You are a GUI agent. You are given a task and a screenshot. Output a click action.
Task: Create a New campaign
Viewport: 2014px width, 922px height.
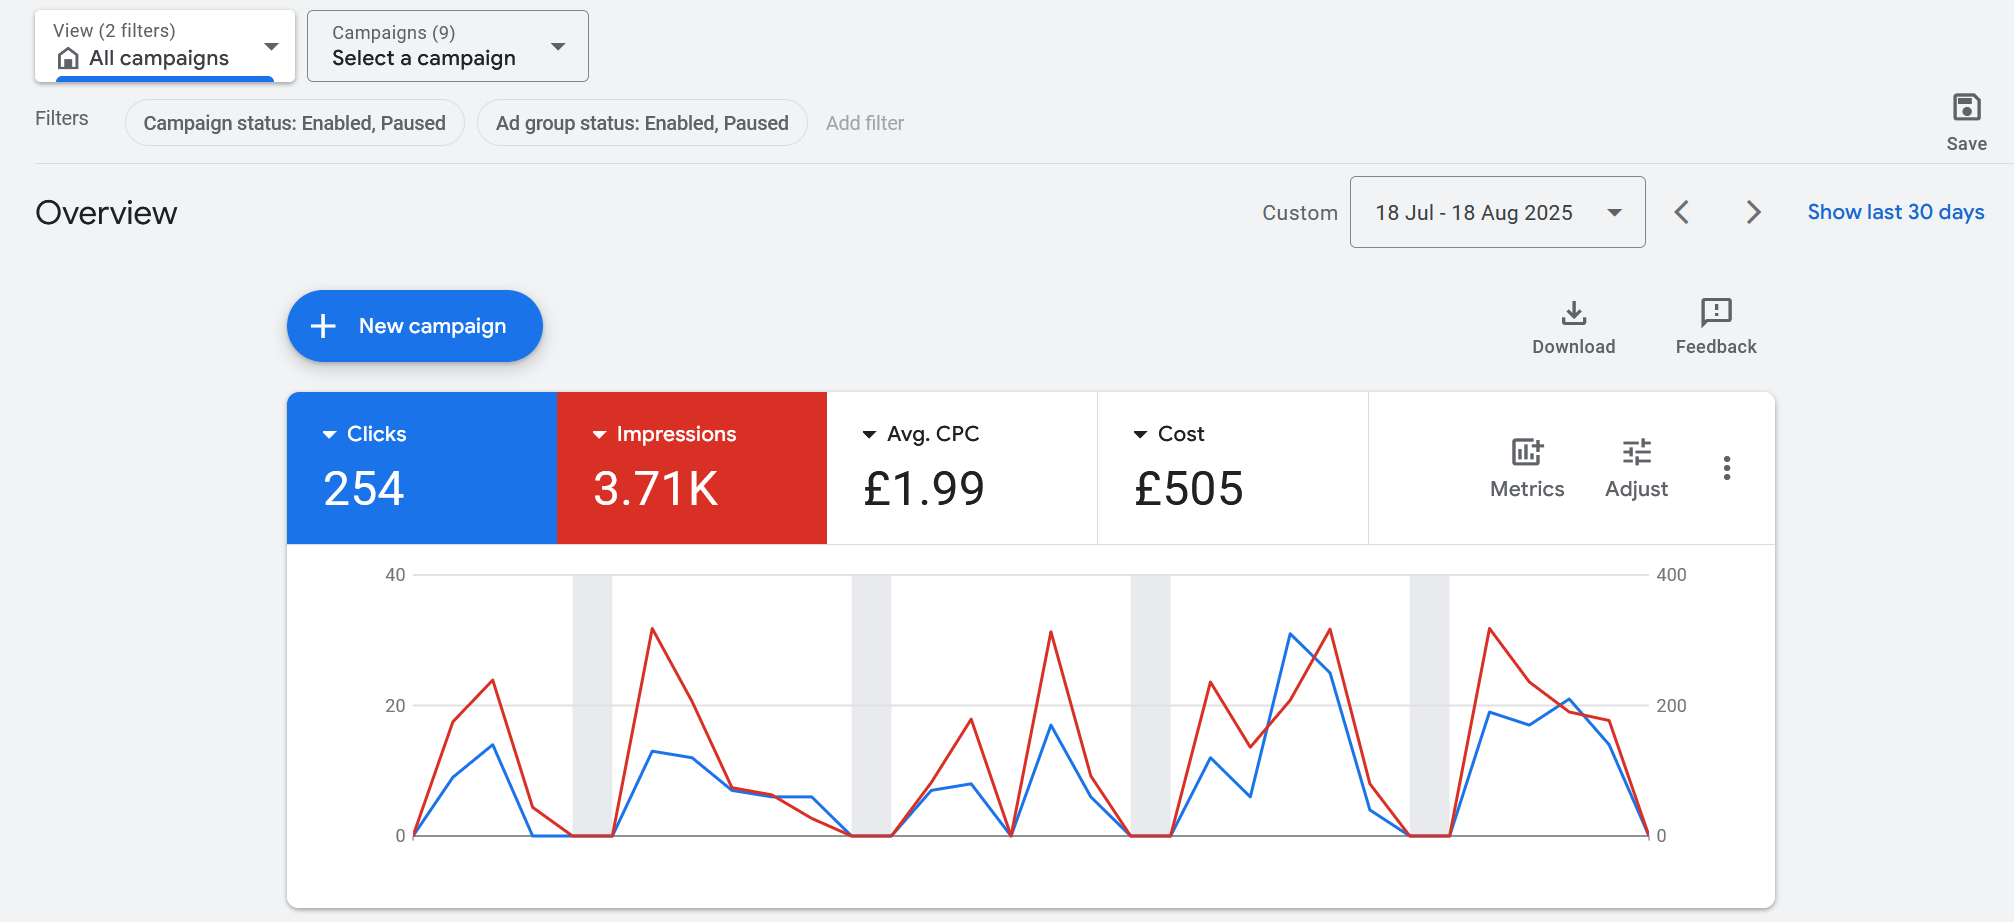tap(414, 326)
